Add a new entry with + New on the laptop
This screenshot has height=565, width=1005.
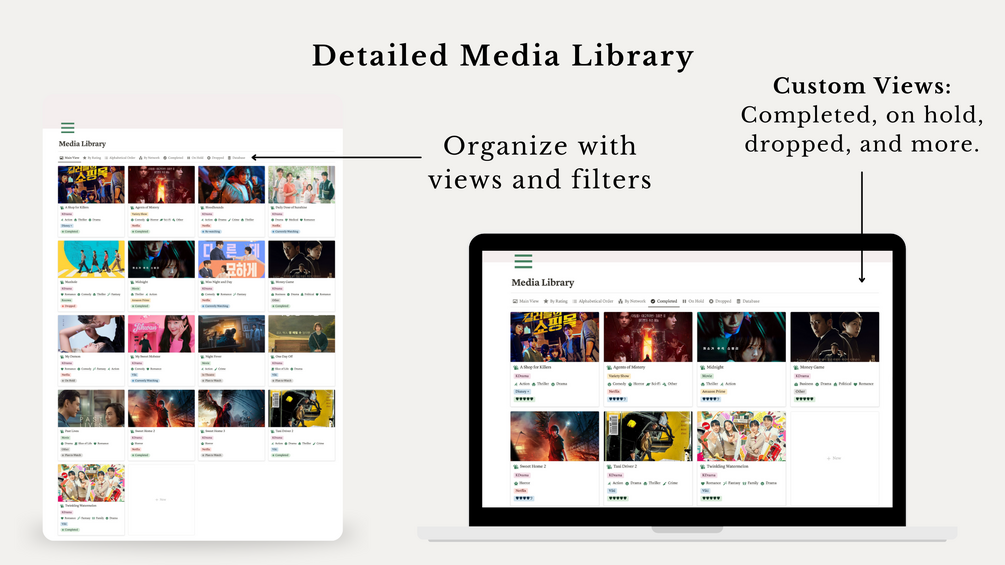[x=834, y=458]
